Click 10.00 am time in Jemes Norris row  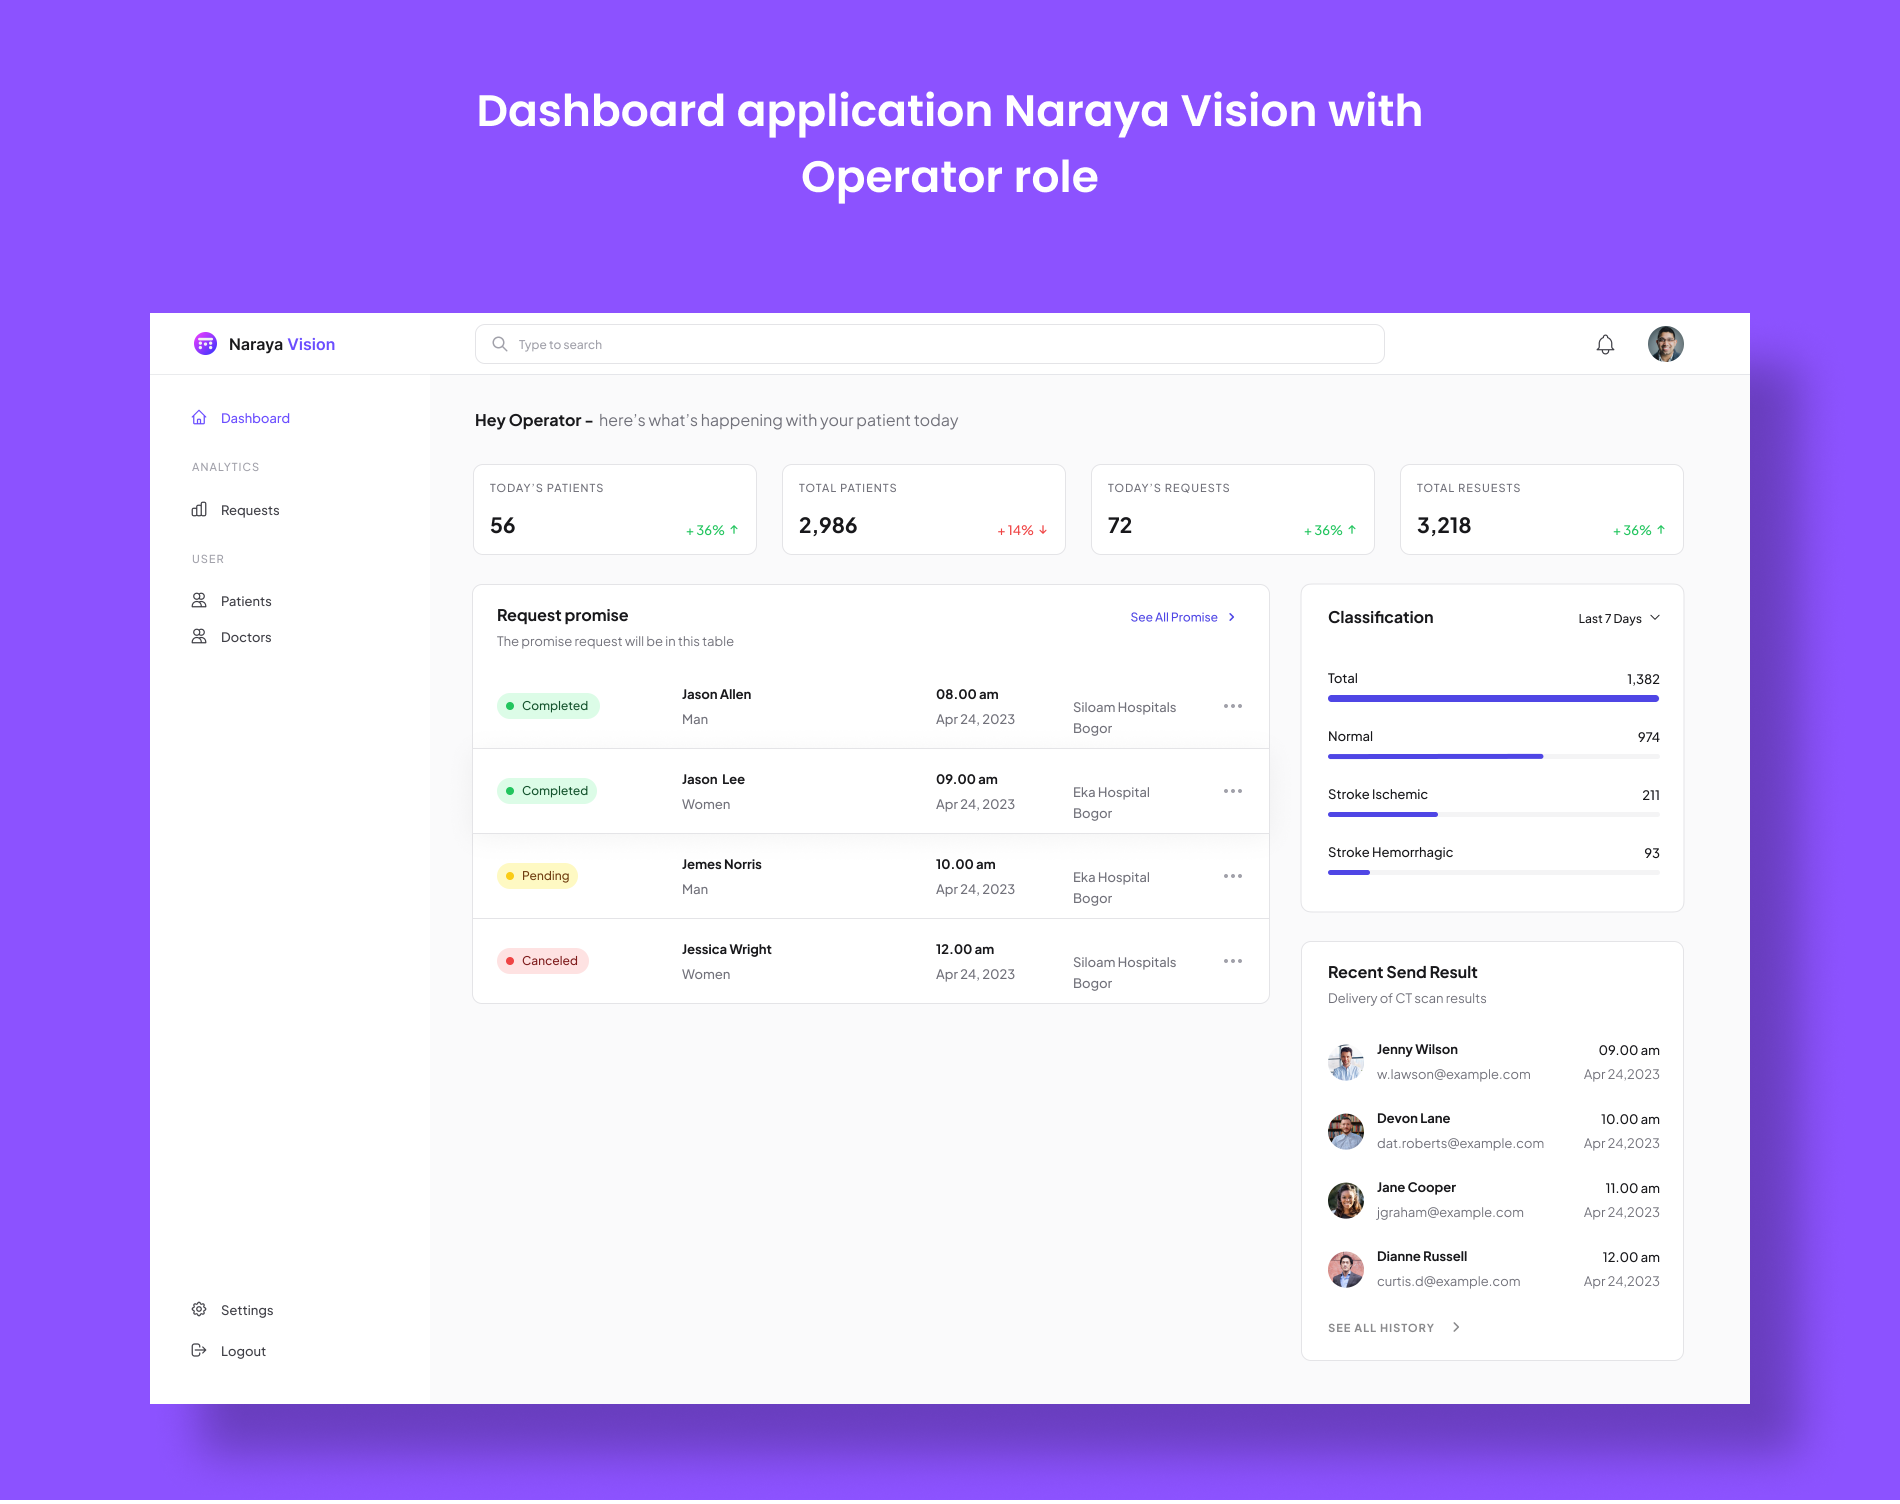pyautogui.click(x=965, y=864)
